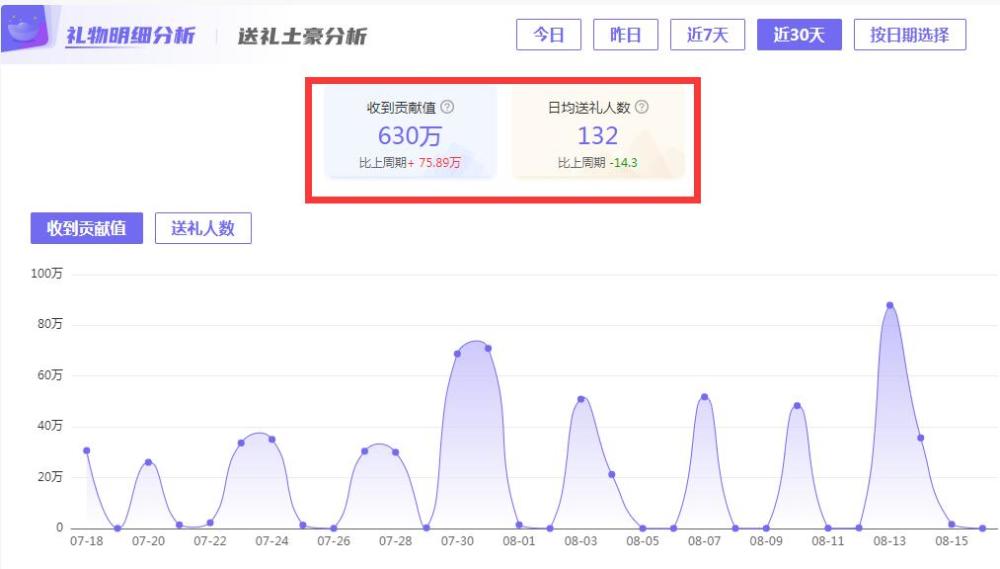Click the 08-09 x-axis date label

tap(766, 541)
